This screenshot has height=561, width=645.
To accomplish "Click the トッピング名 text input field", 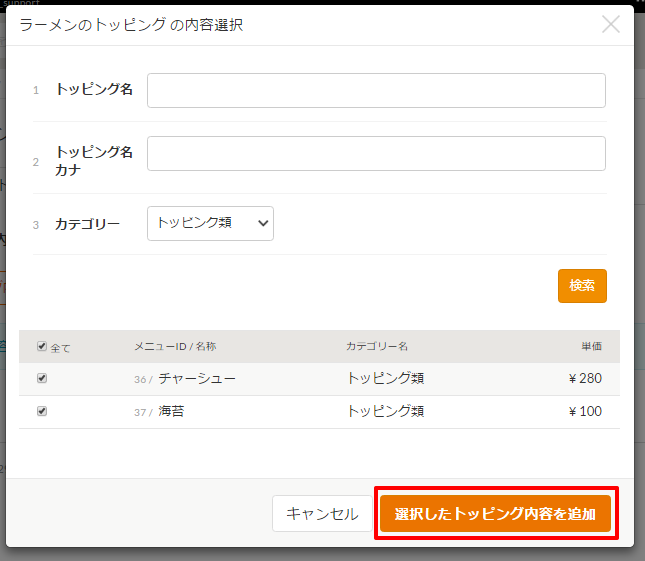I will coord(376,90).
